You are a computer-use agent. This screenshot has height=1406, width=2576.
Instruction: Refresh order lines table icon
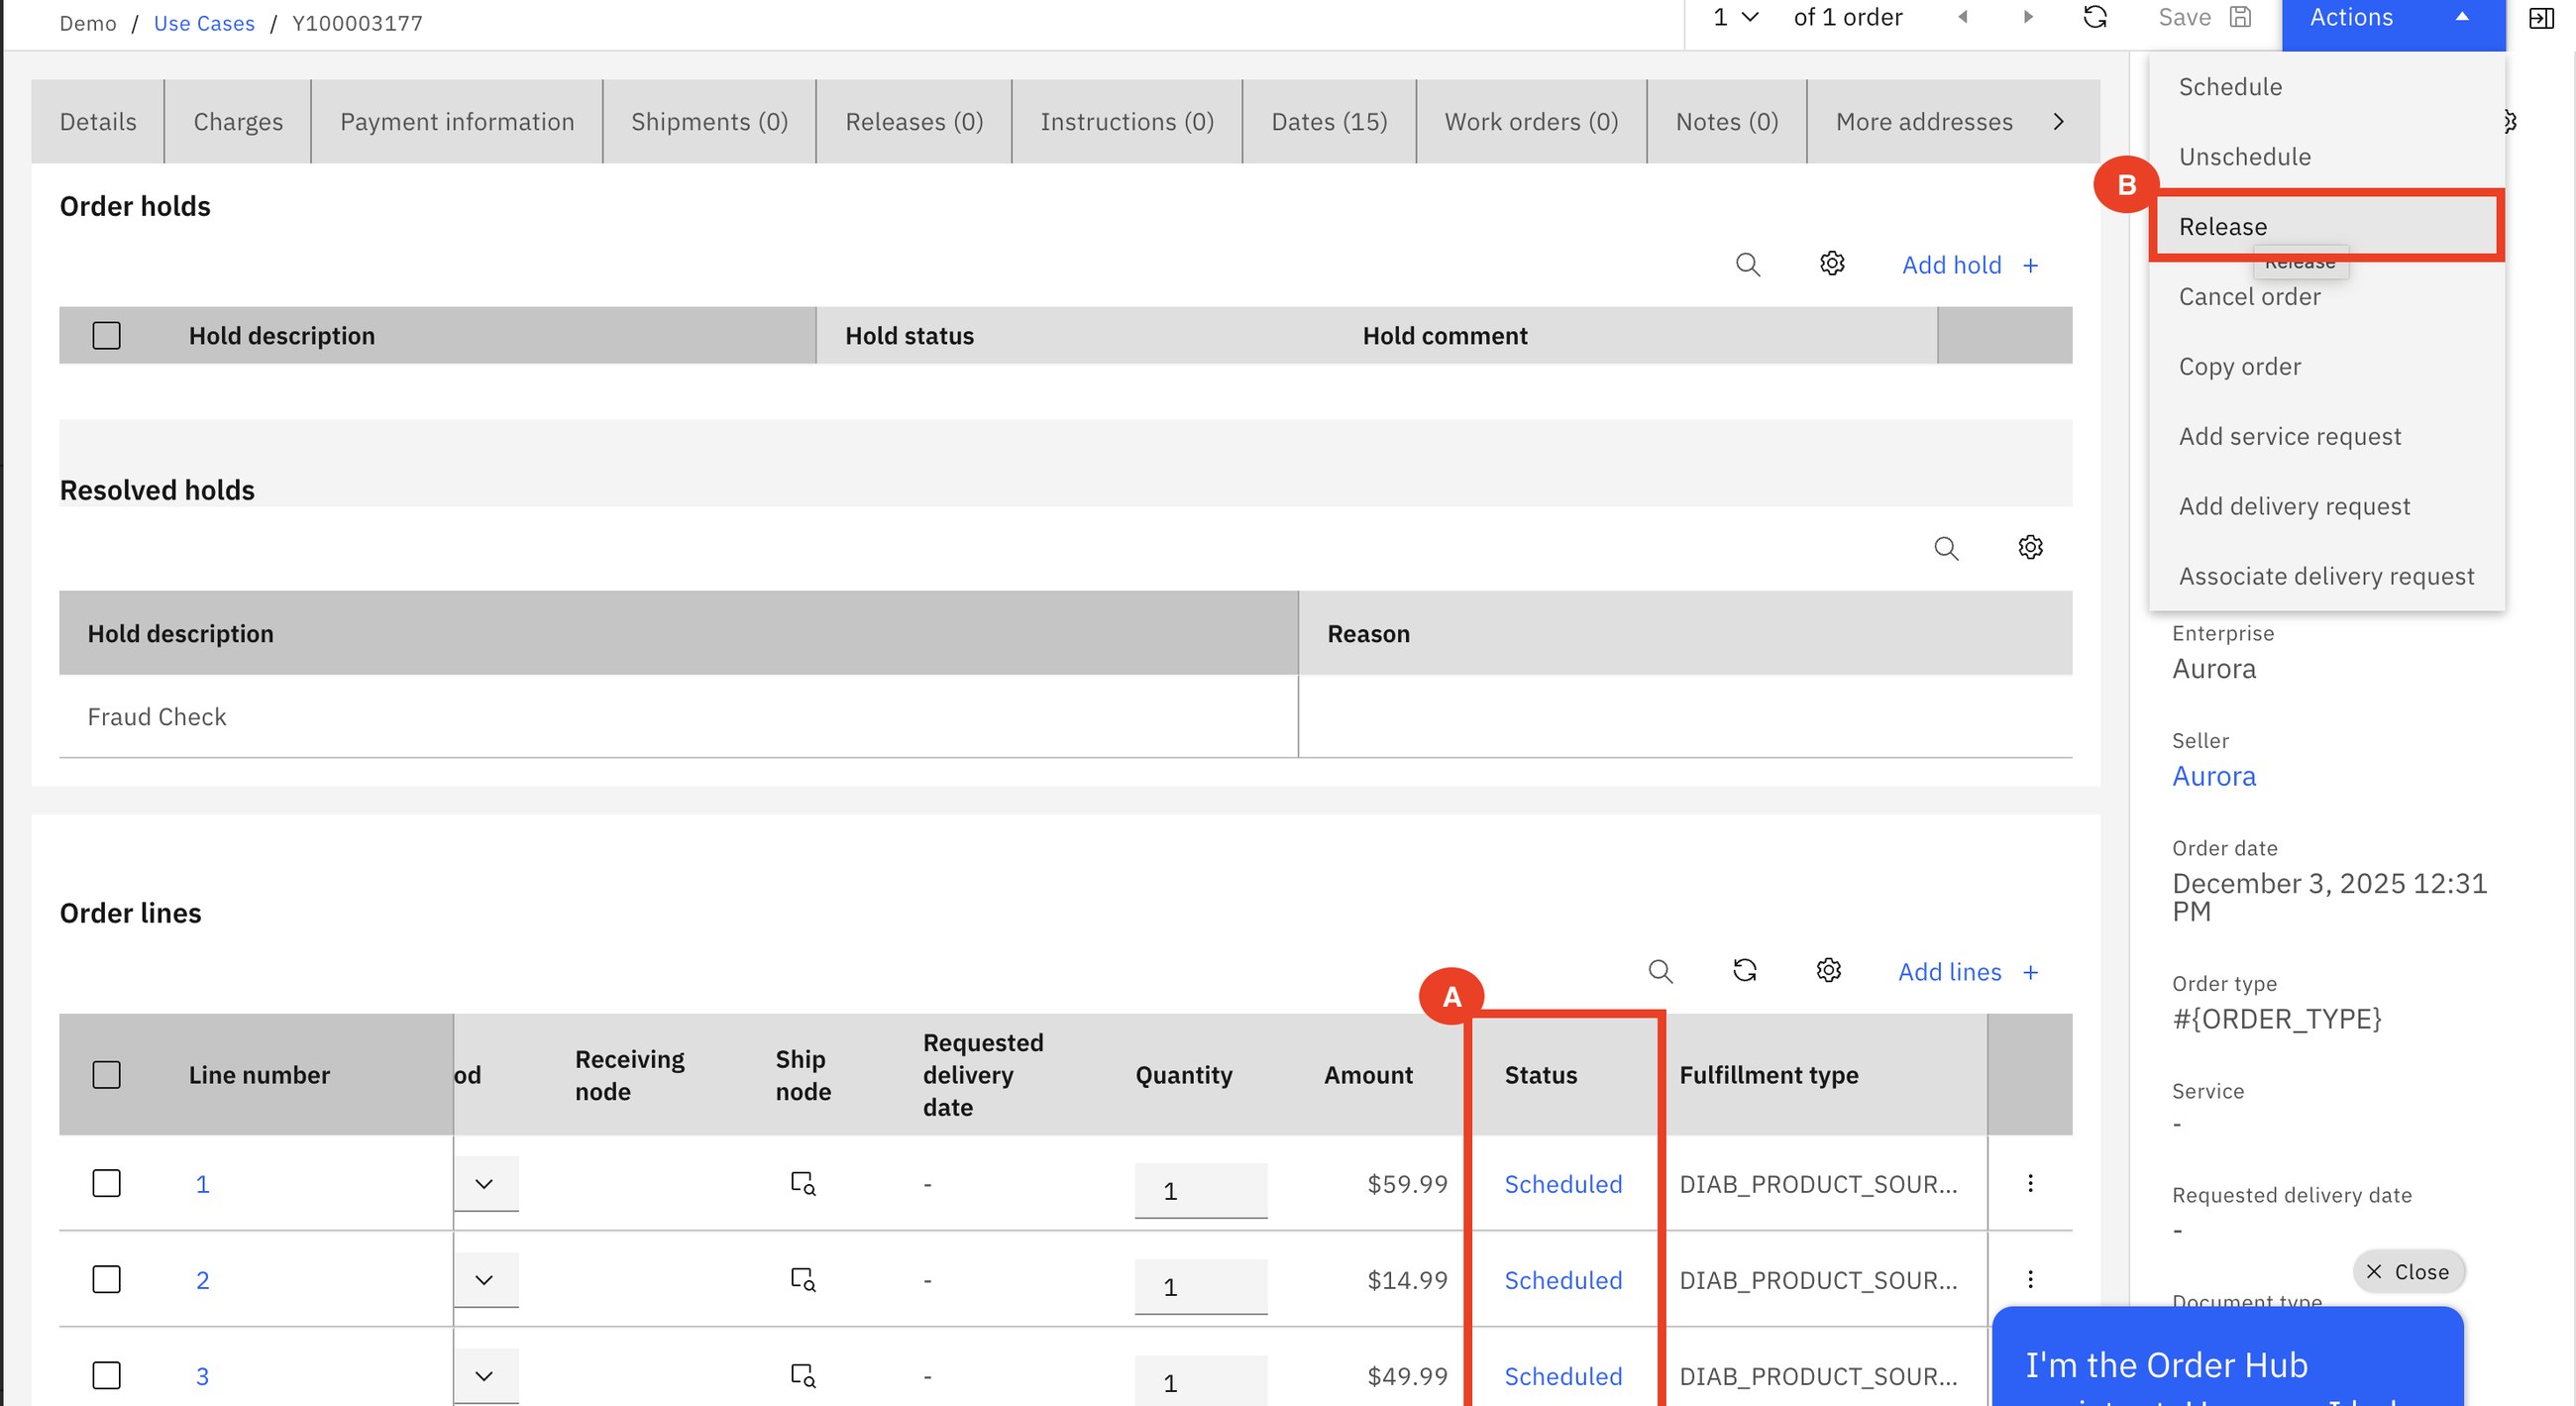(x=1745, y=970)
